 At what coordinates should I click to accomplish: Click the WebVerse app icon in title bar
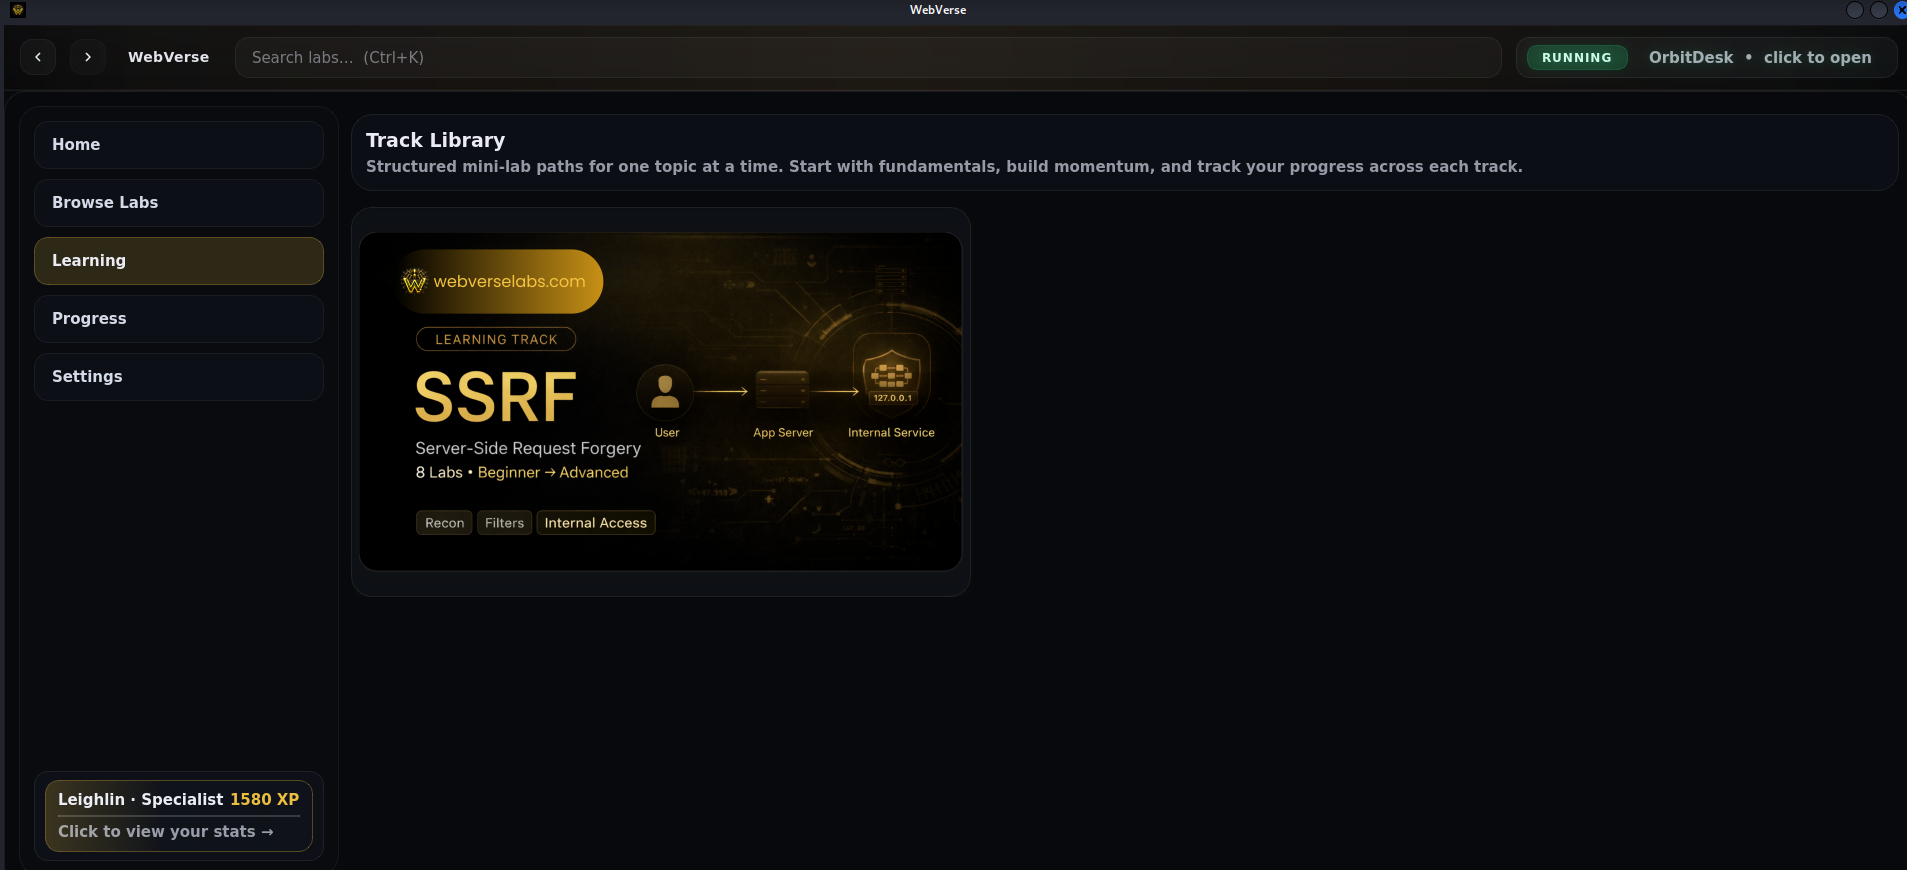17,10
